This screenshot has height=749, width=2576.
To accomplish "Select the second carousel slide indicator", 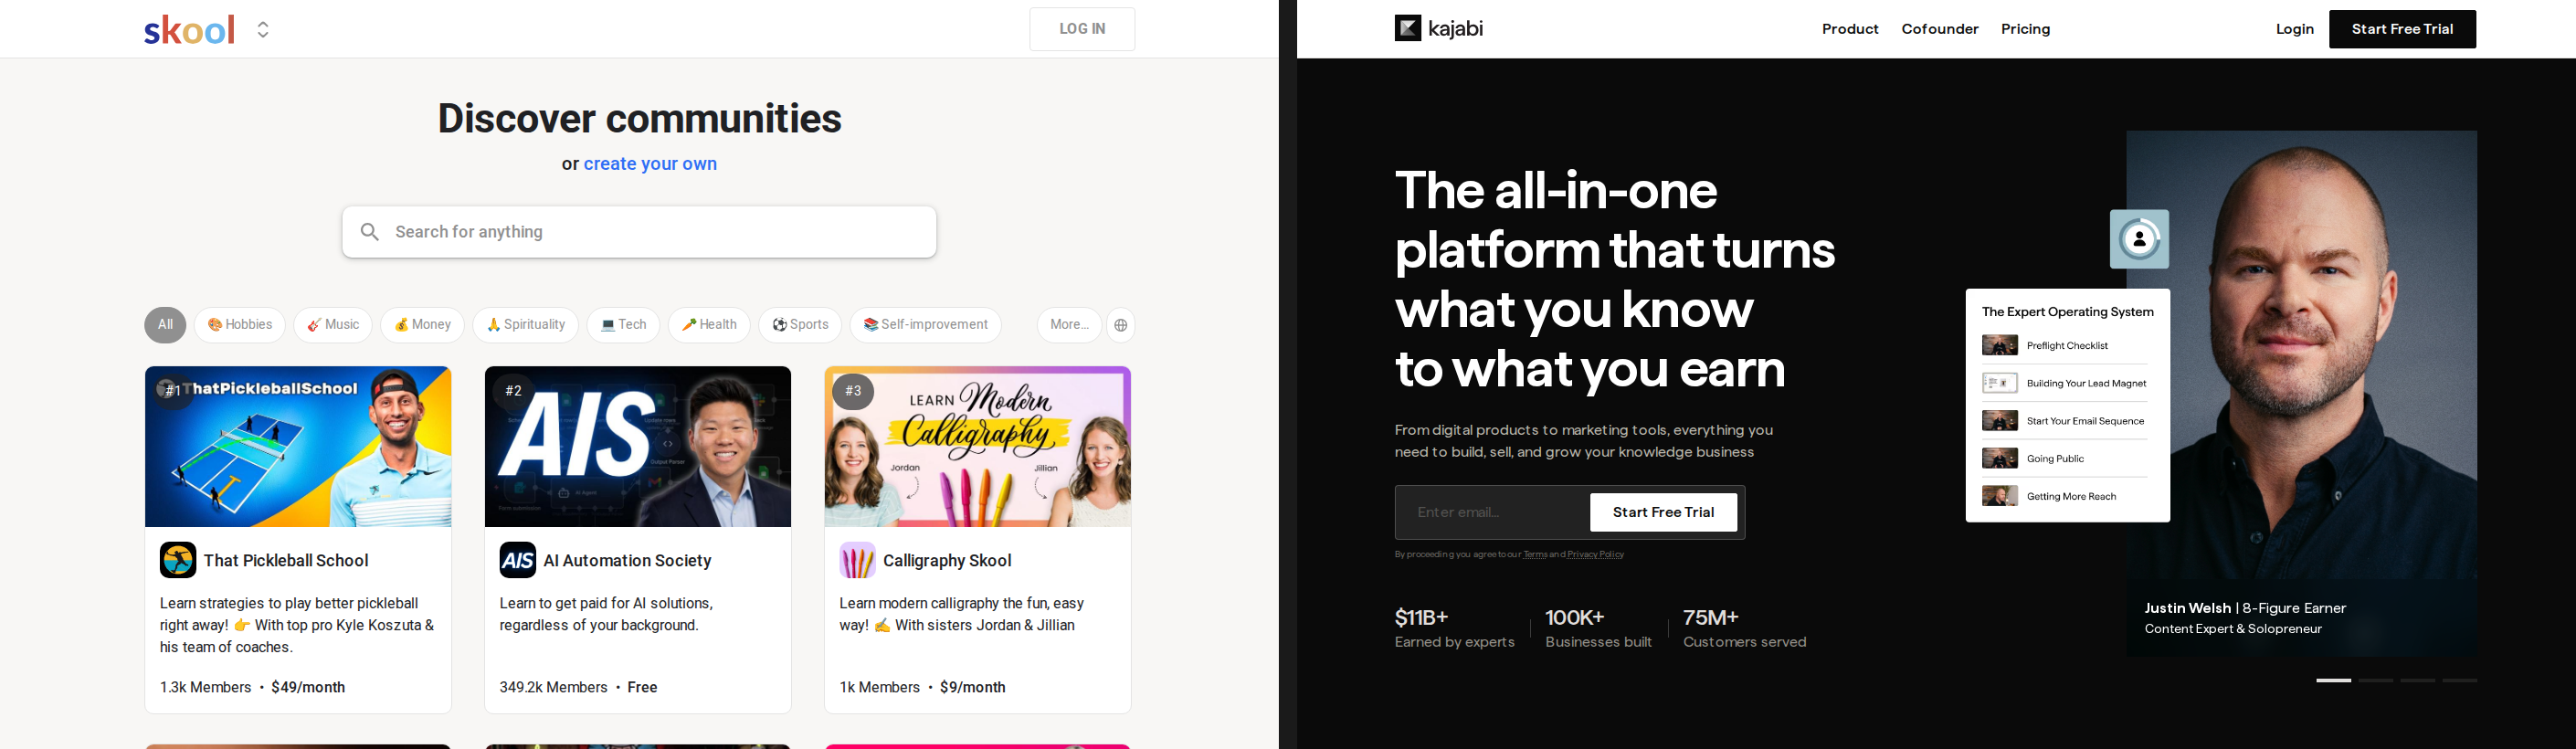I will click(2375, 680).
